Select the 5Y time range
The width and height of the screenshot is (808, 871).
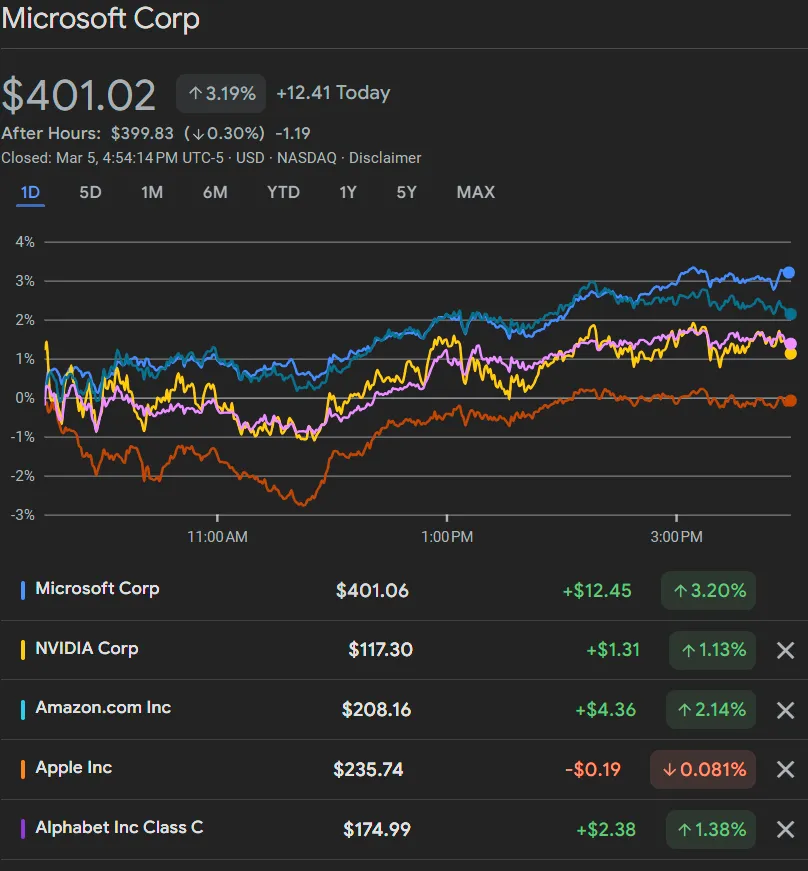pos(406,192)
